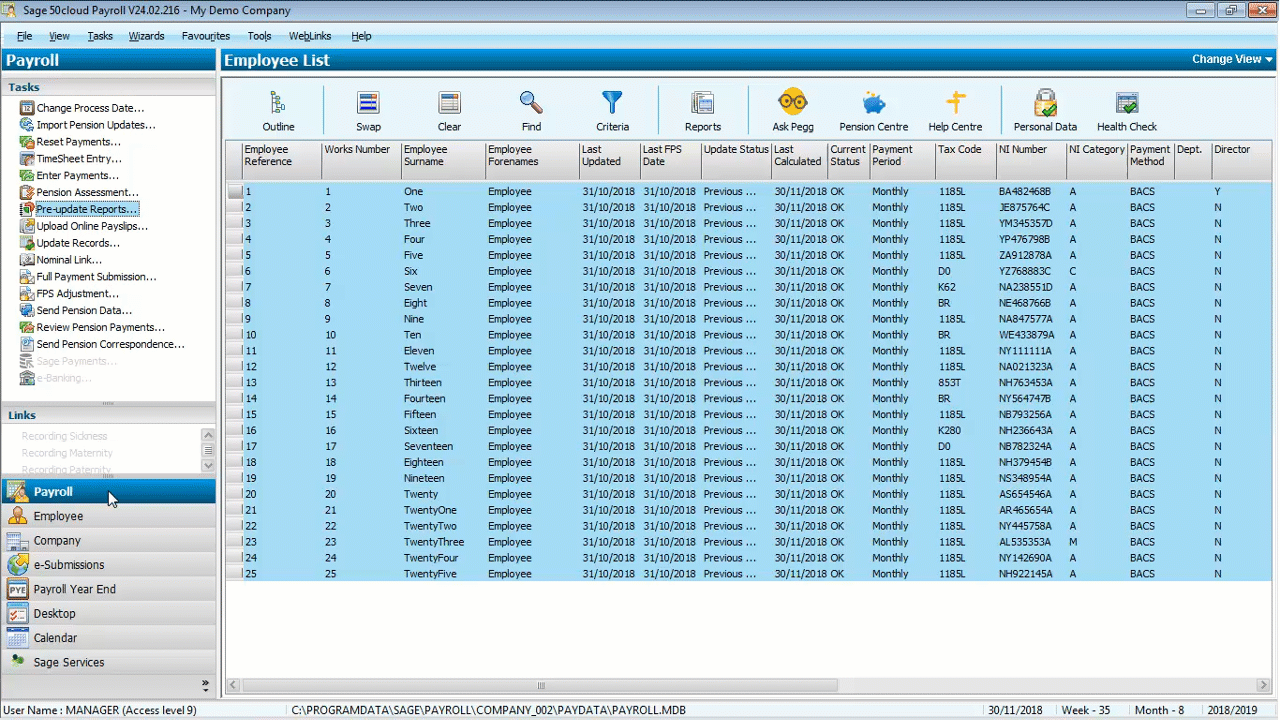Click the Clear selection icon

pyautogui.click(x=449, y=104)
